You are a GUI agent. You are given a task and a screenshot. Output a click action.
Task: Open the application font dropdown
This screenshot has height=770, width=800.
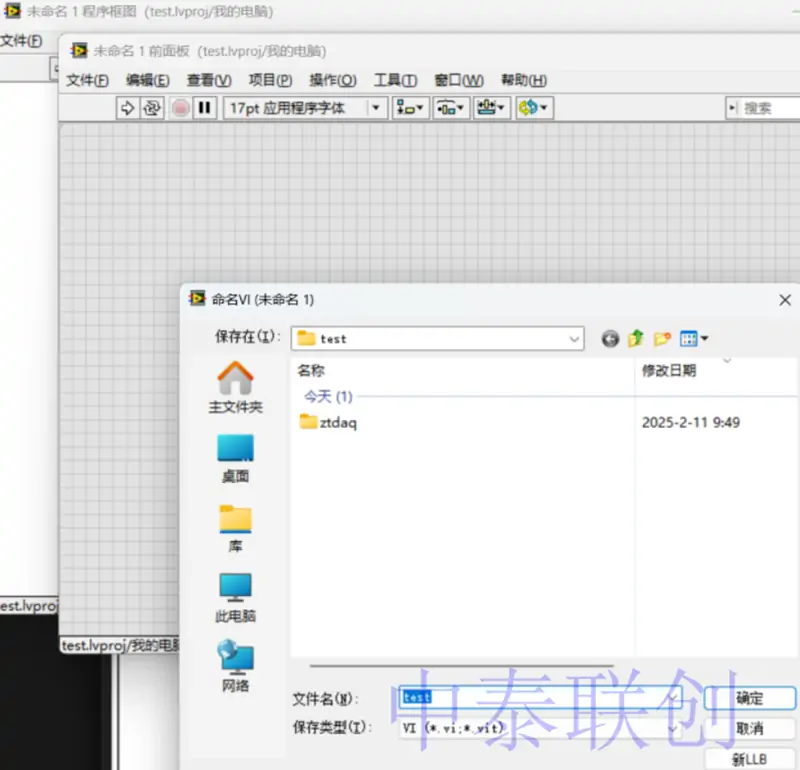tap(377, 108)
